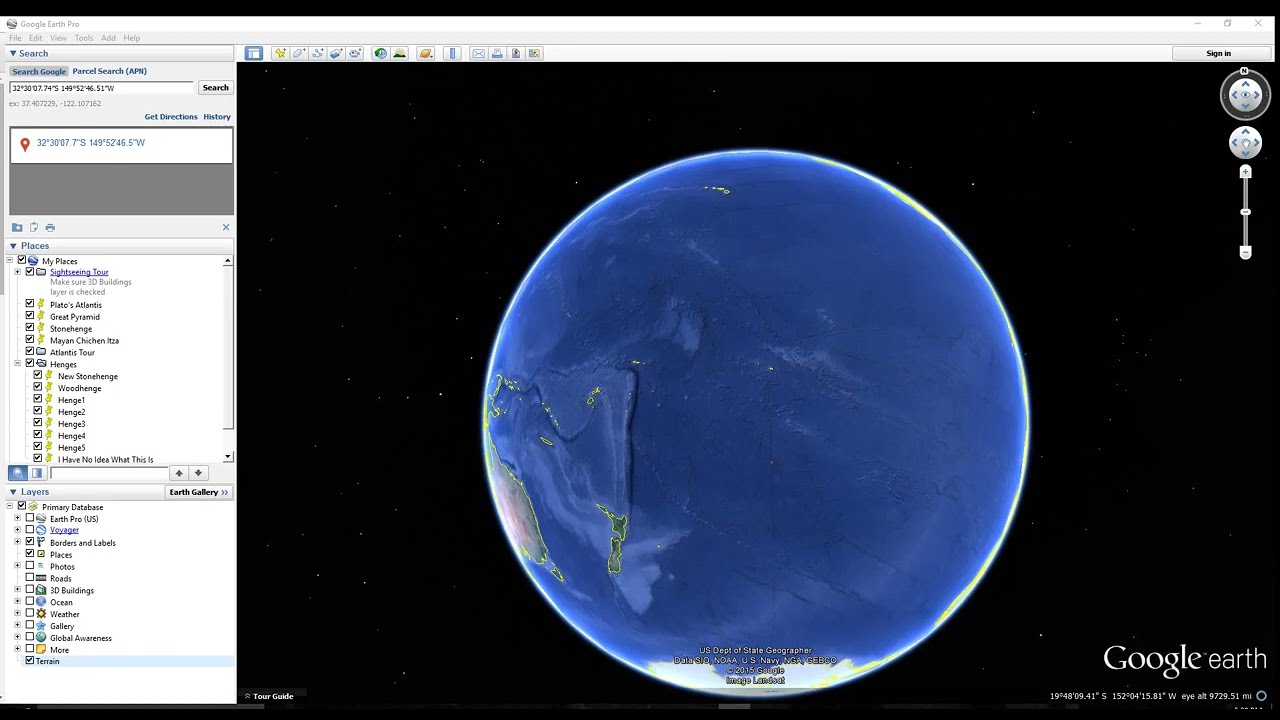1280x720 pixels.
Task: Uncheck the Great Pyramid placemark
Action: [30, 316]
